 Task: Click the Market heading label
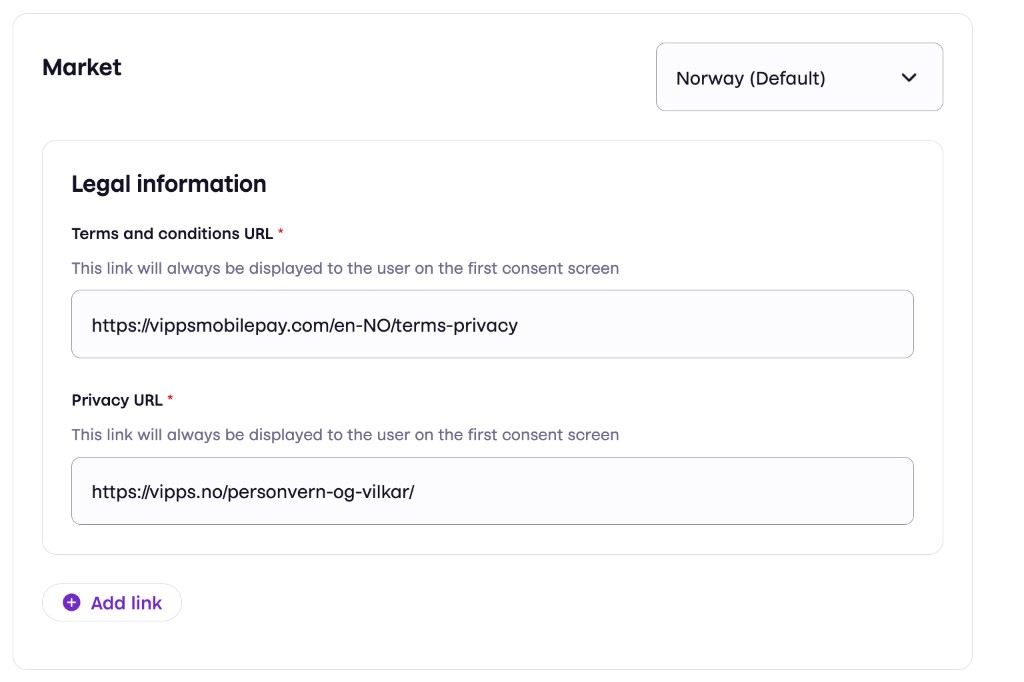tap(81, 67)
